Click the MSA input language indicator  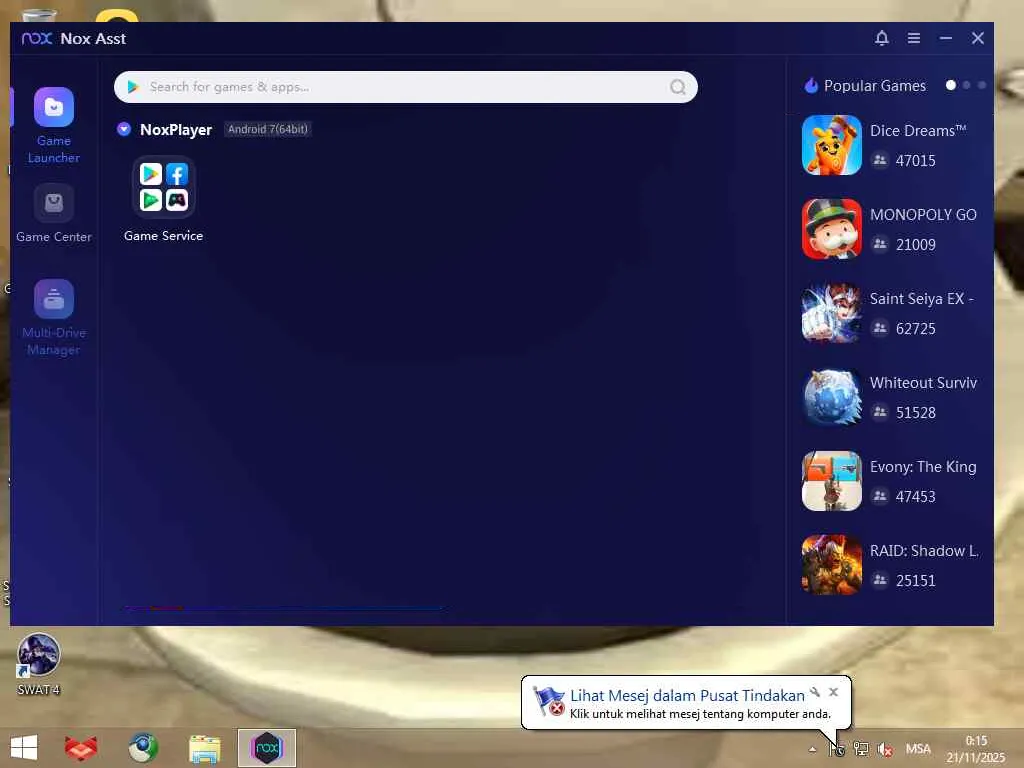918,749
